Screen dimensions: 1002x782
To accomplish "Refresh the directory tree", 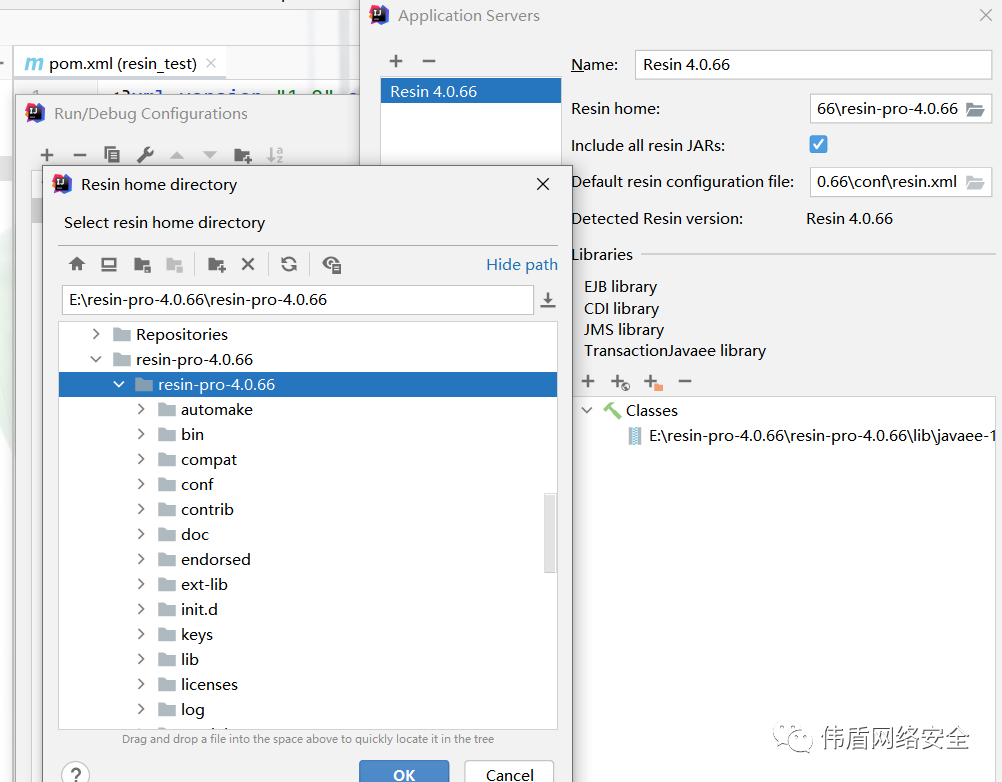I will pyautogui.click(x=289, y=264).
